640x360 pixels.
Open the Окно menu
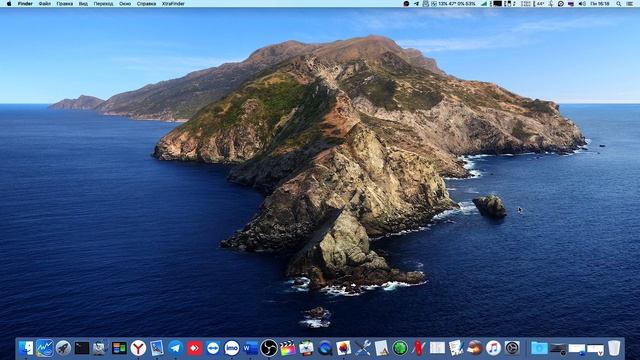125,4
